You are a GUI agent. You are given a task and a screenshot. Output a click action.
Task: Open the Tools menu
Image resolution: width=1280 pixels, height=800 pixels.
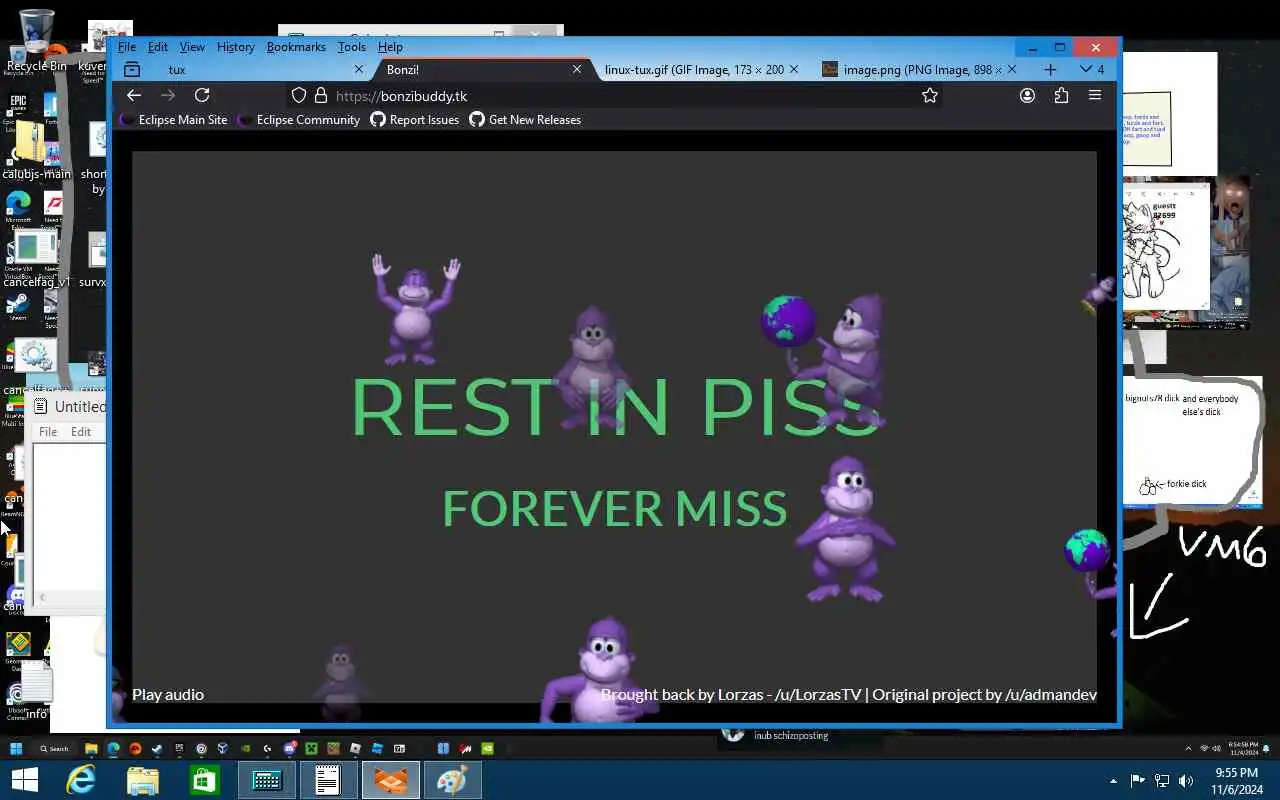(352, 47)
